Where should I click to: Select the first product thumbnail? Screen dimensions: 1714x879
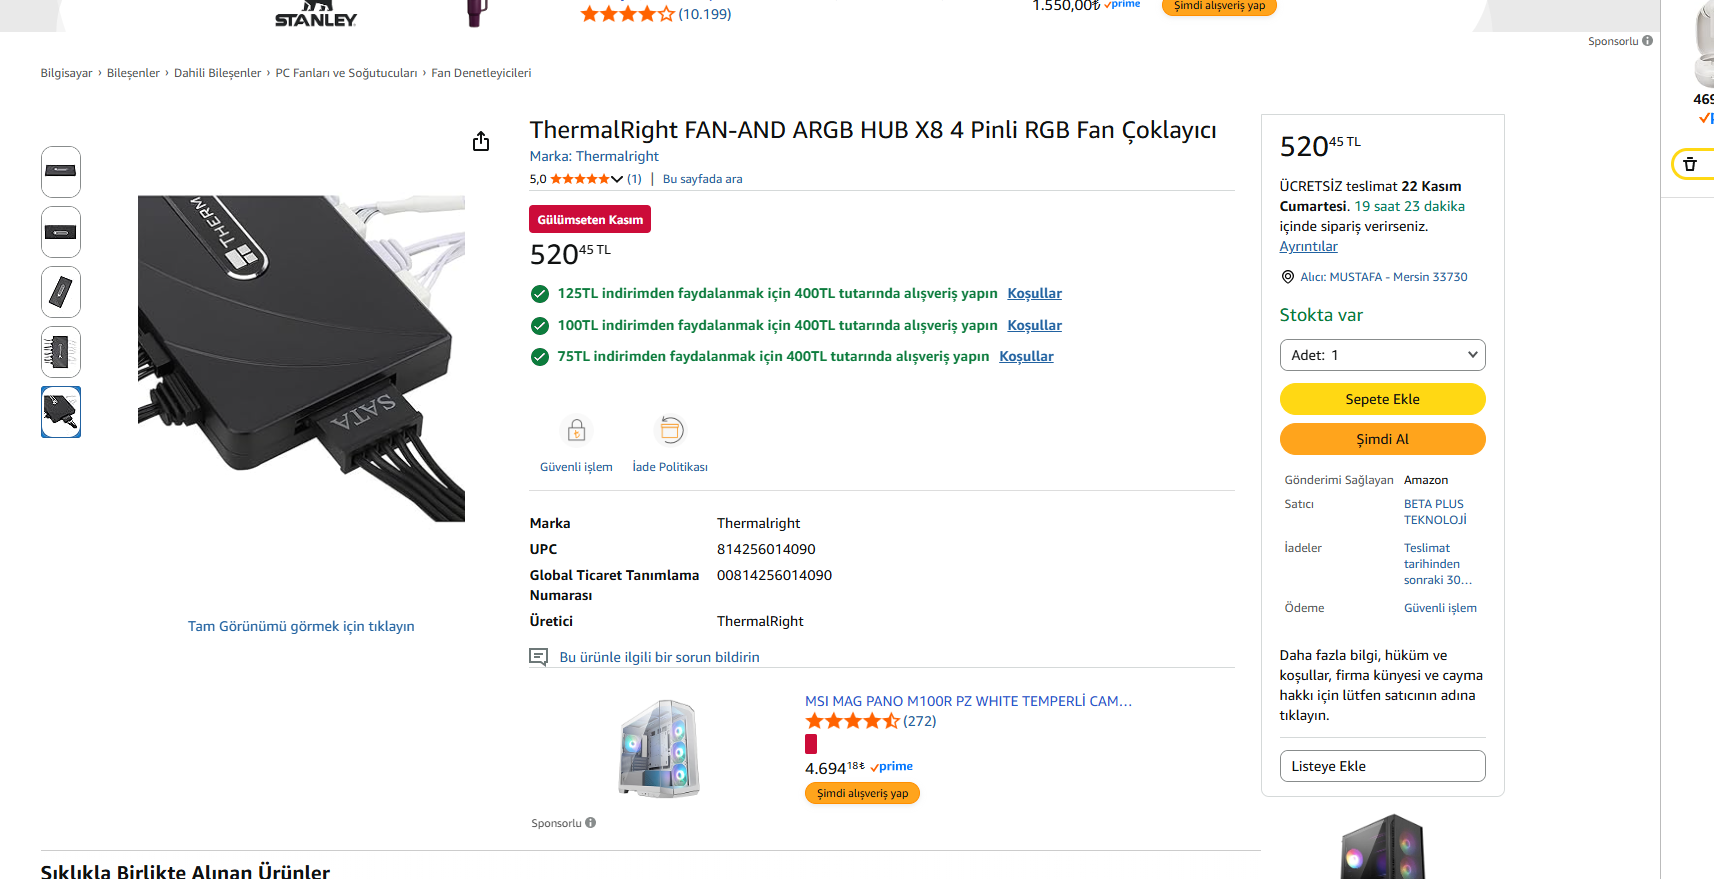(x=61, y=172)
